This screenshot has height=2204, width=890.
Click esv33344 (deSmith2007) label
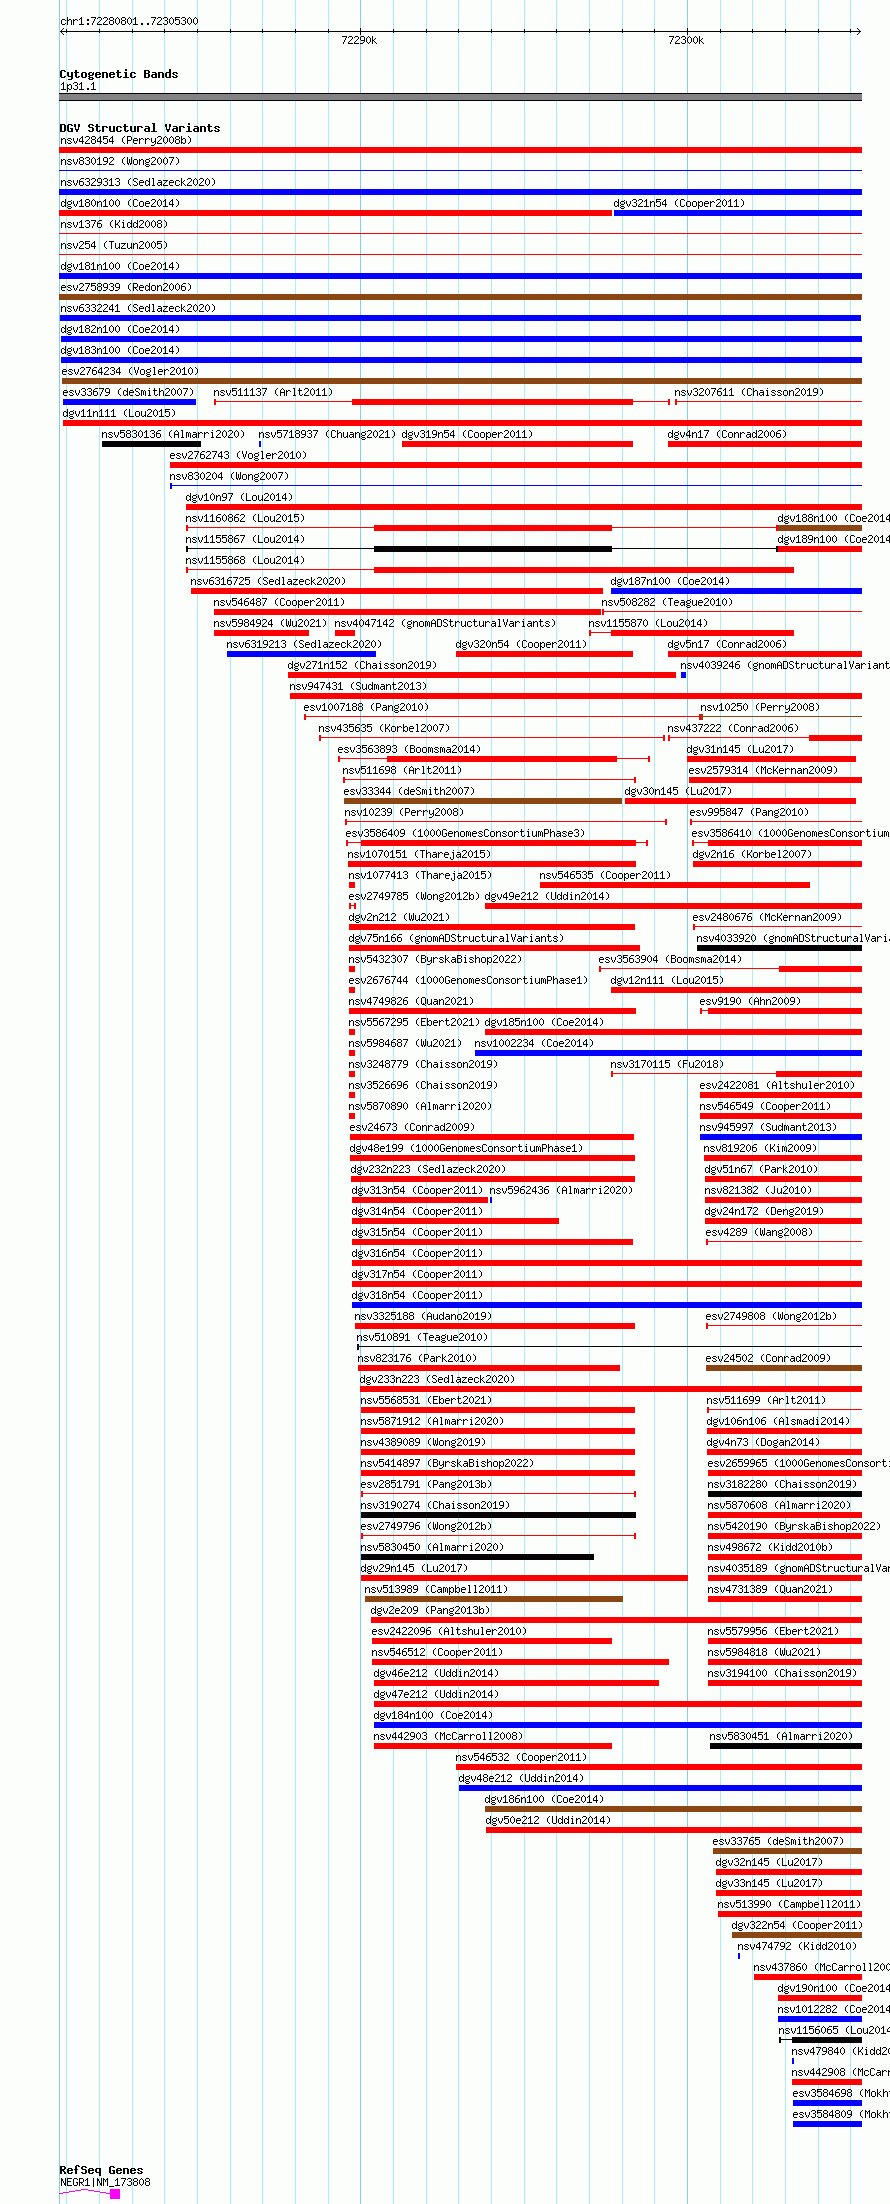(x=409, y=792)
